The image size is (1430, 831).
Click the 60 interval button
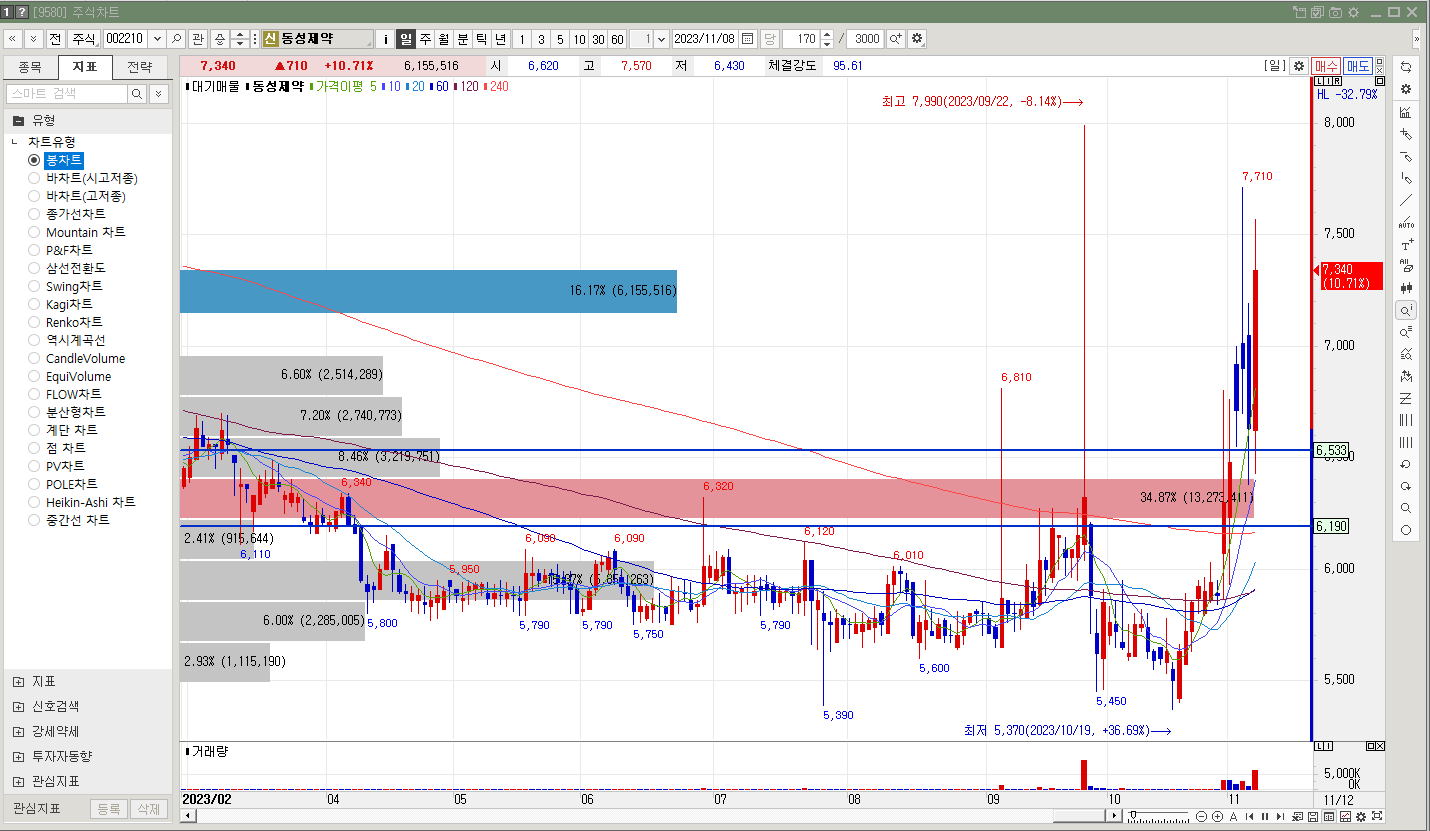point(617,39)
